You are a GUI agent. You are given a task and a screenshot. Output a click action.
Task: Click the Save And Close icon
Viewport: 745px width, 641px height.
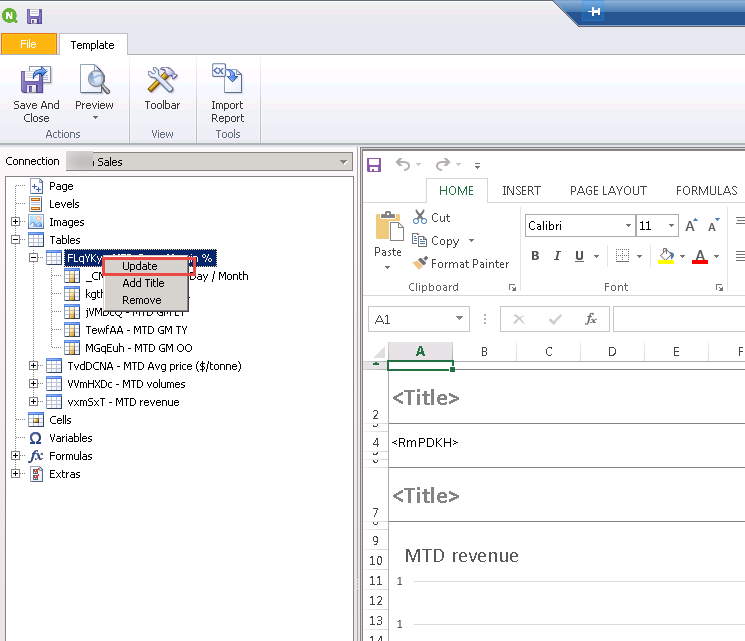click(x=36, y=80)
